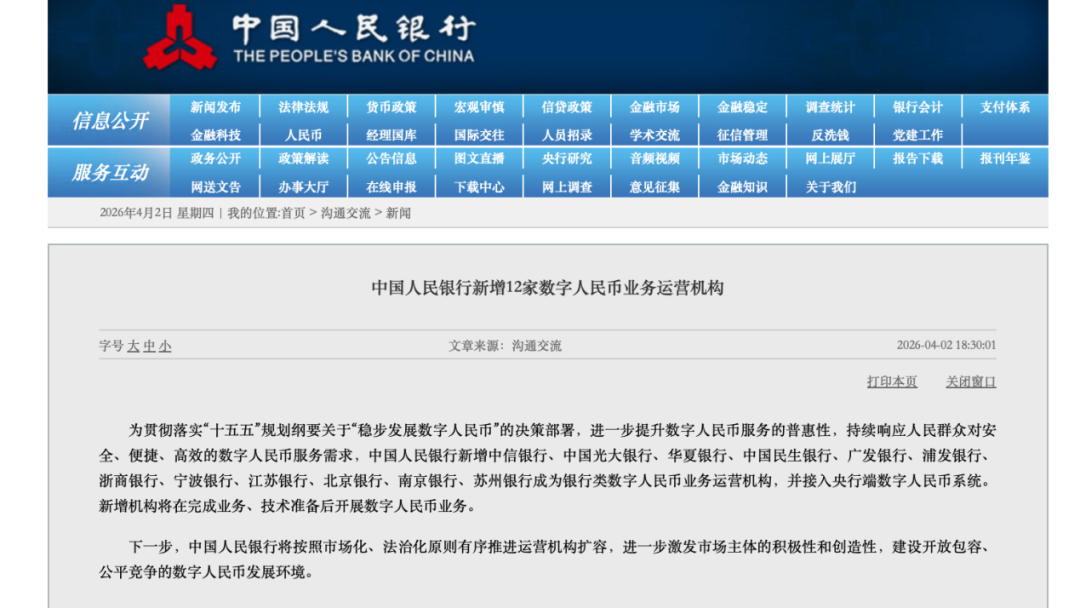
Task: Set font size to 小
Action: [x=165, y=346]
